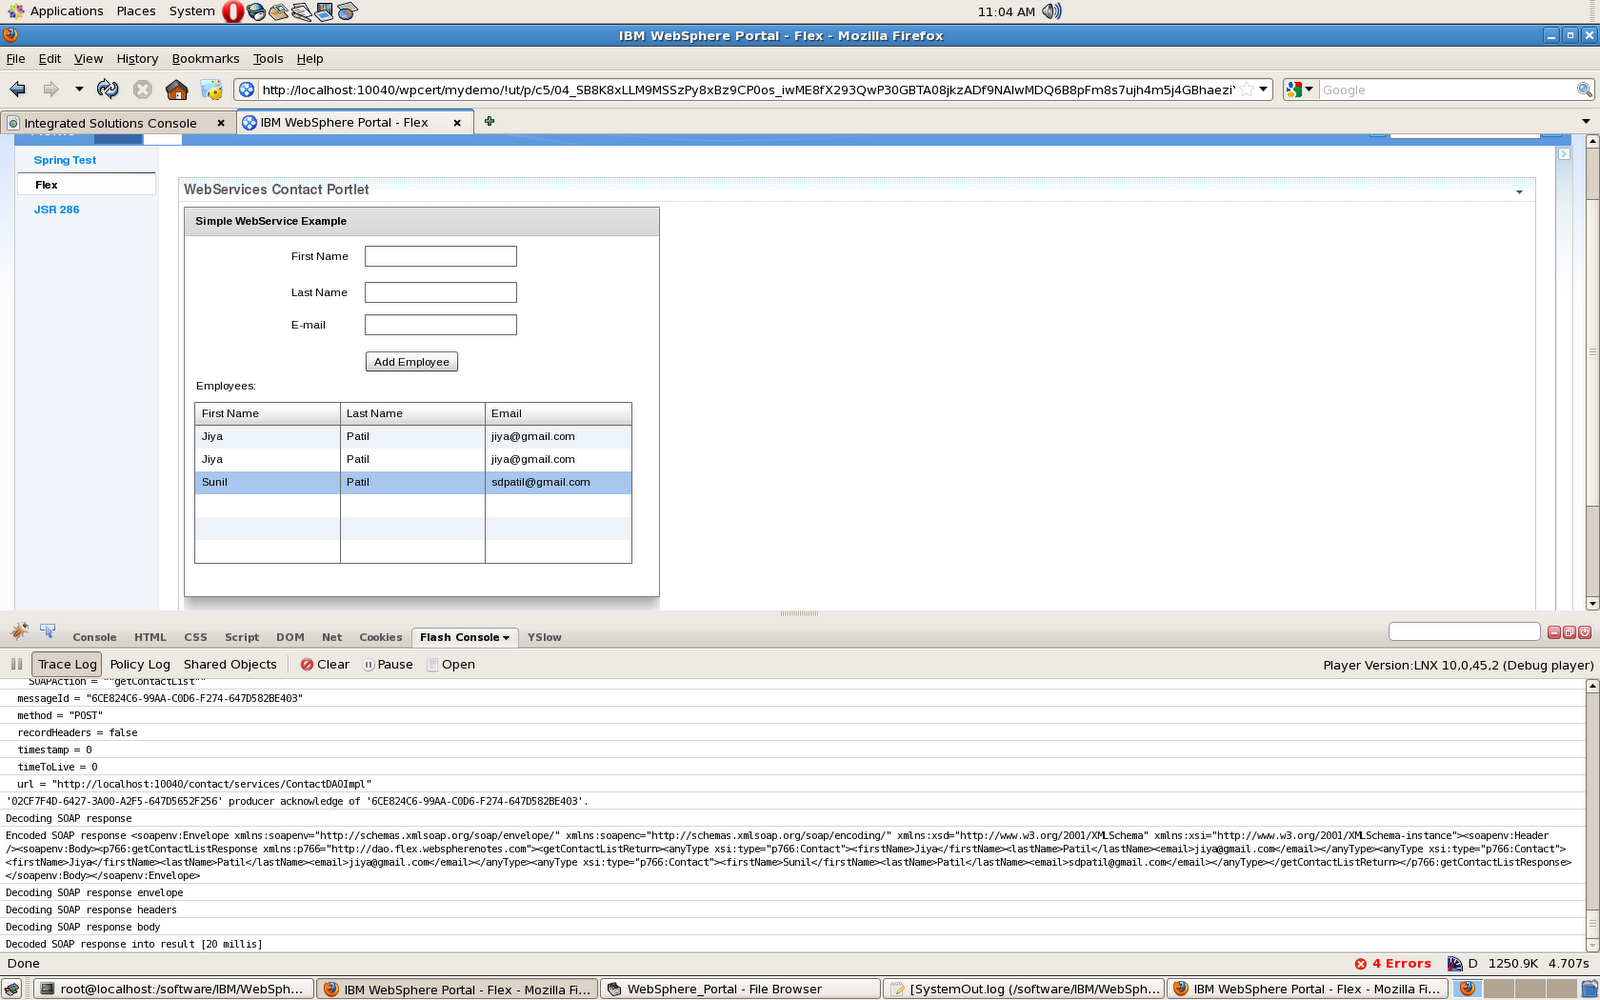Open the Spring Test page link
Image resolution: width=1600 pixels, height=1000 pixels.
pos(65,160)
